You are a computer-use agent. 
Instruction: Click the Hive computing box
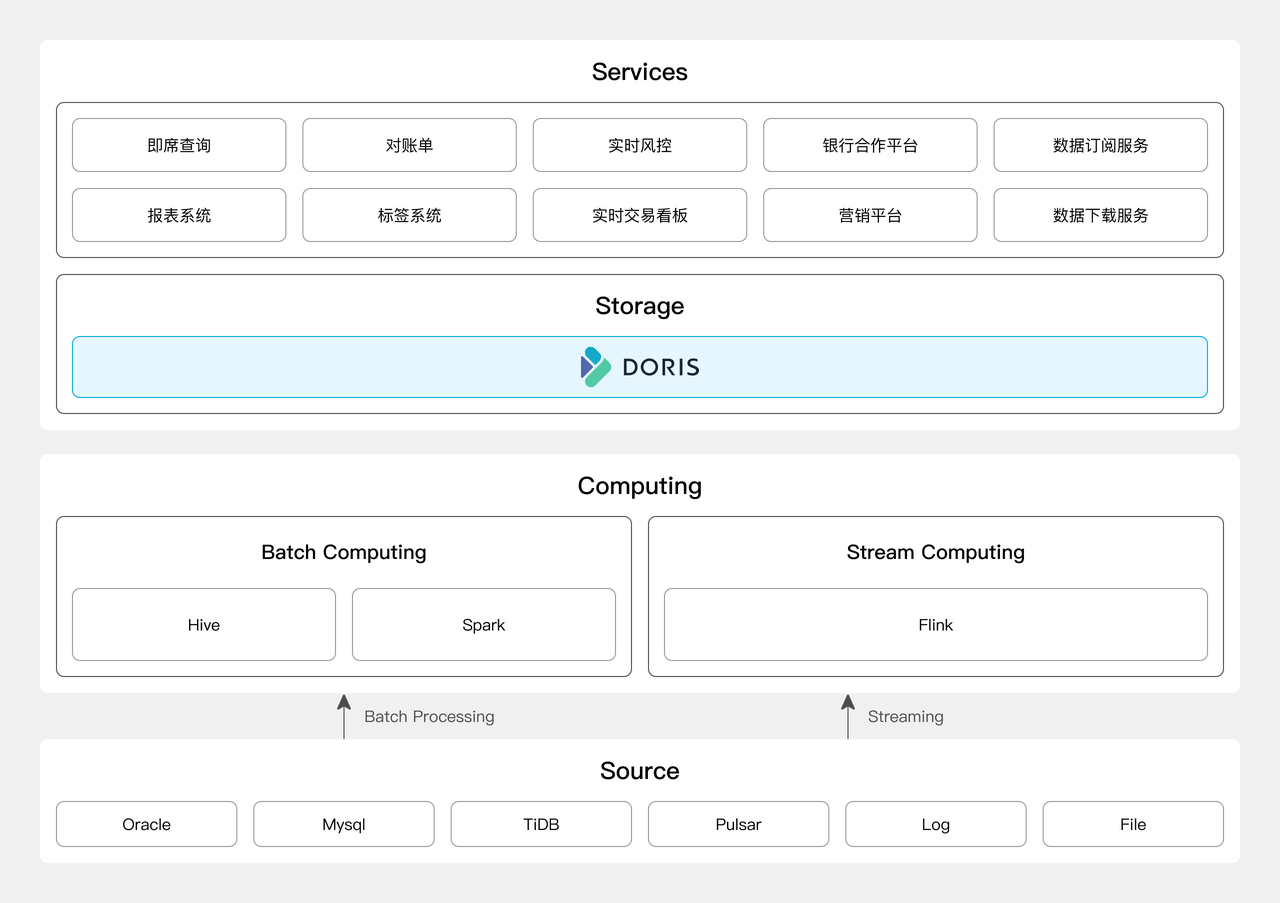pos(204,625)
